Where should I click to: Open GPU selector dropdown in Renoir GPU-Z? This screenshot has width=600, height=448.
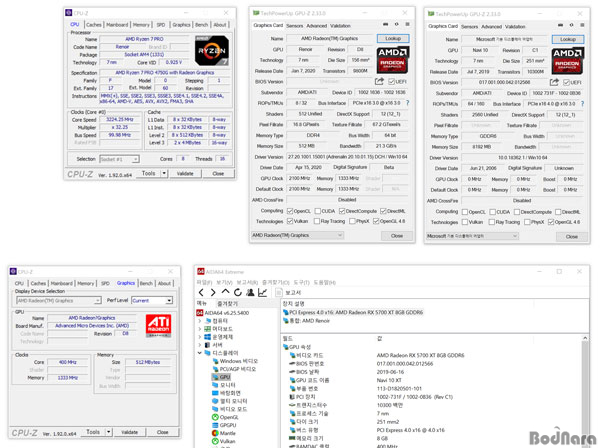297,235
